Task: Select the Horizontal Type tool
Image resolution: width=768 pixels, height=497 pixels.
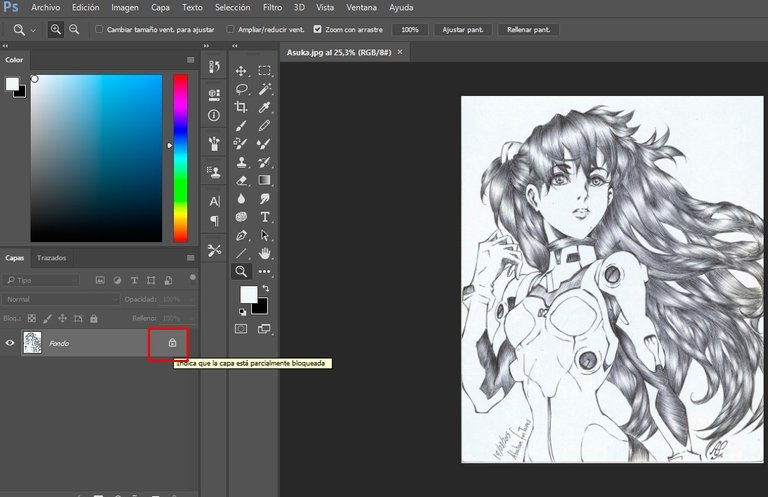Action: pos(264,217)
